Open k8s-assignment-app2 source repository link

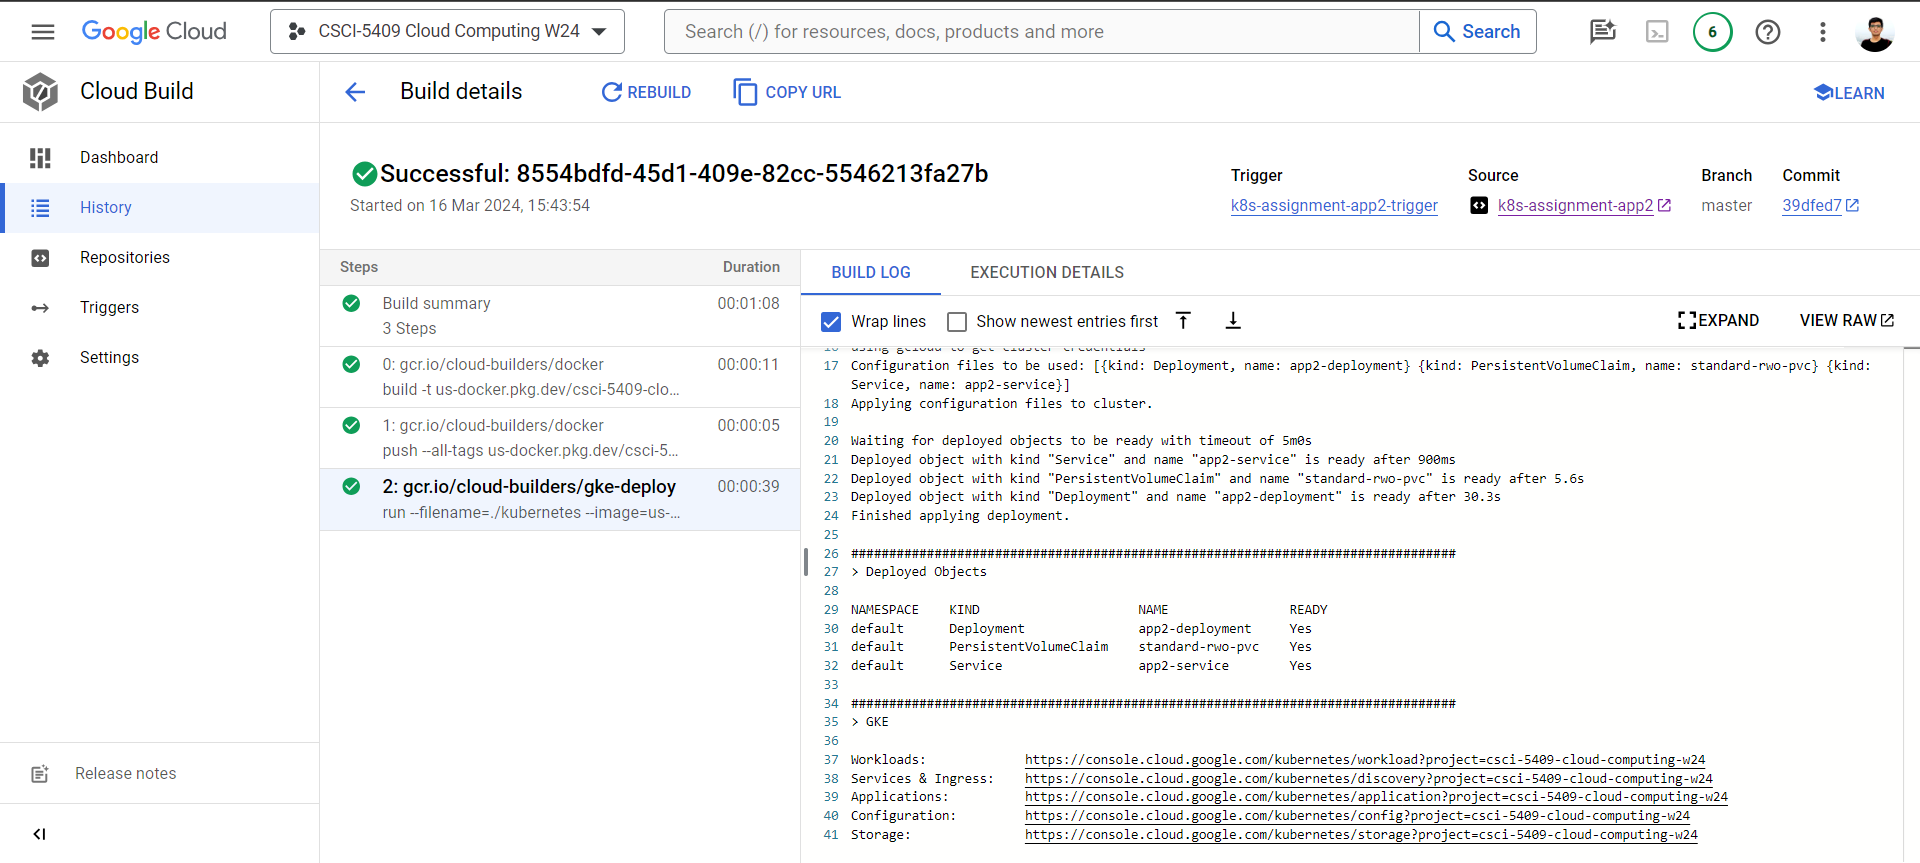pyautogui.click(x=1584, y=206)
